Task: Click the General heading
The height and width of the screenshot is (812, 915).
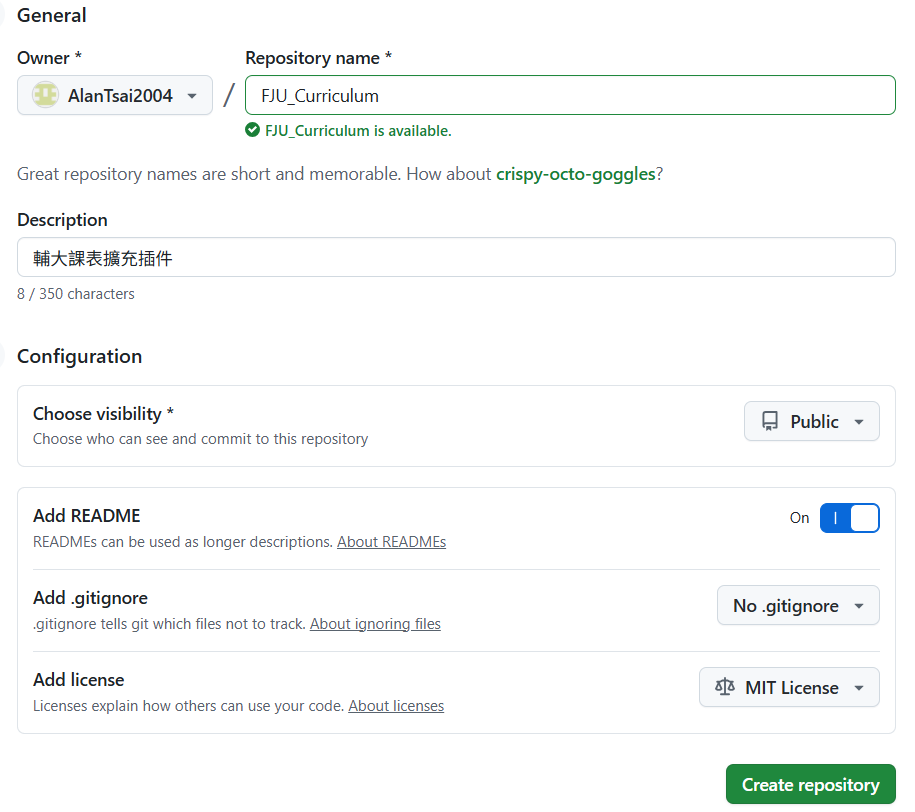Action: 52,15
